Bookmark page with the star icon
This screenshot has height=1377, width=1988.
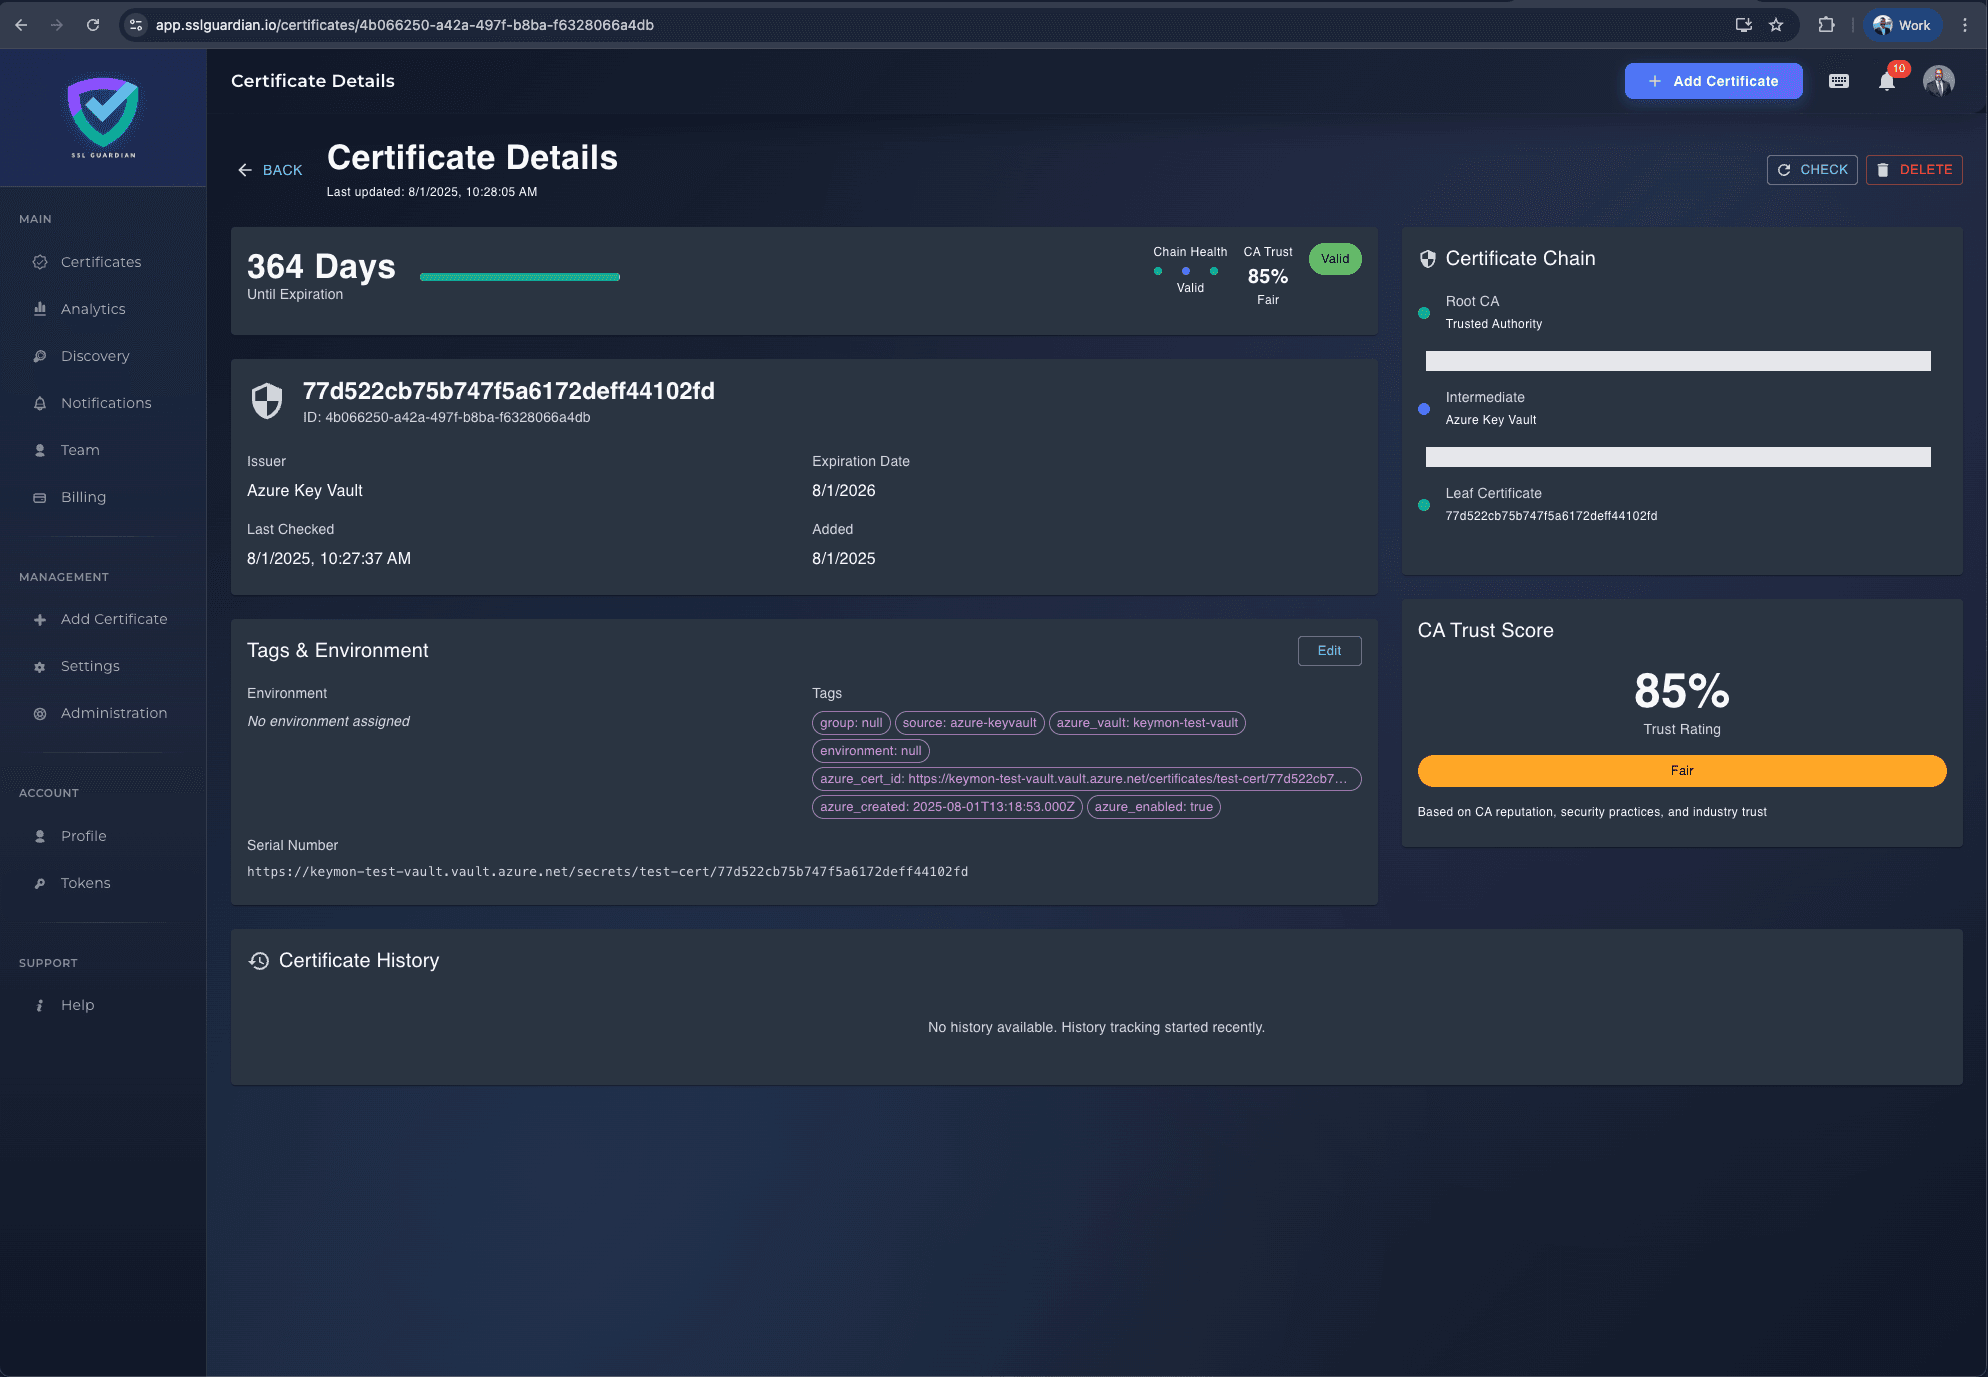[1776, 25]
